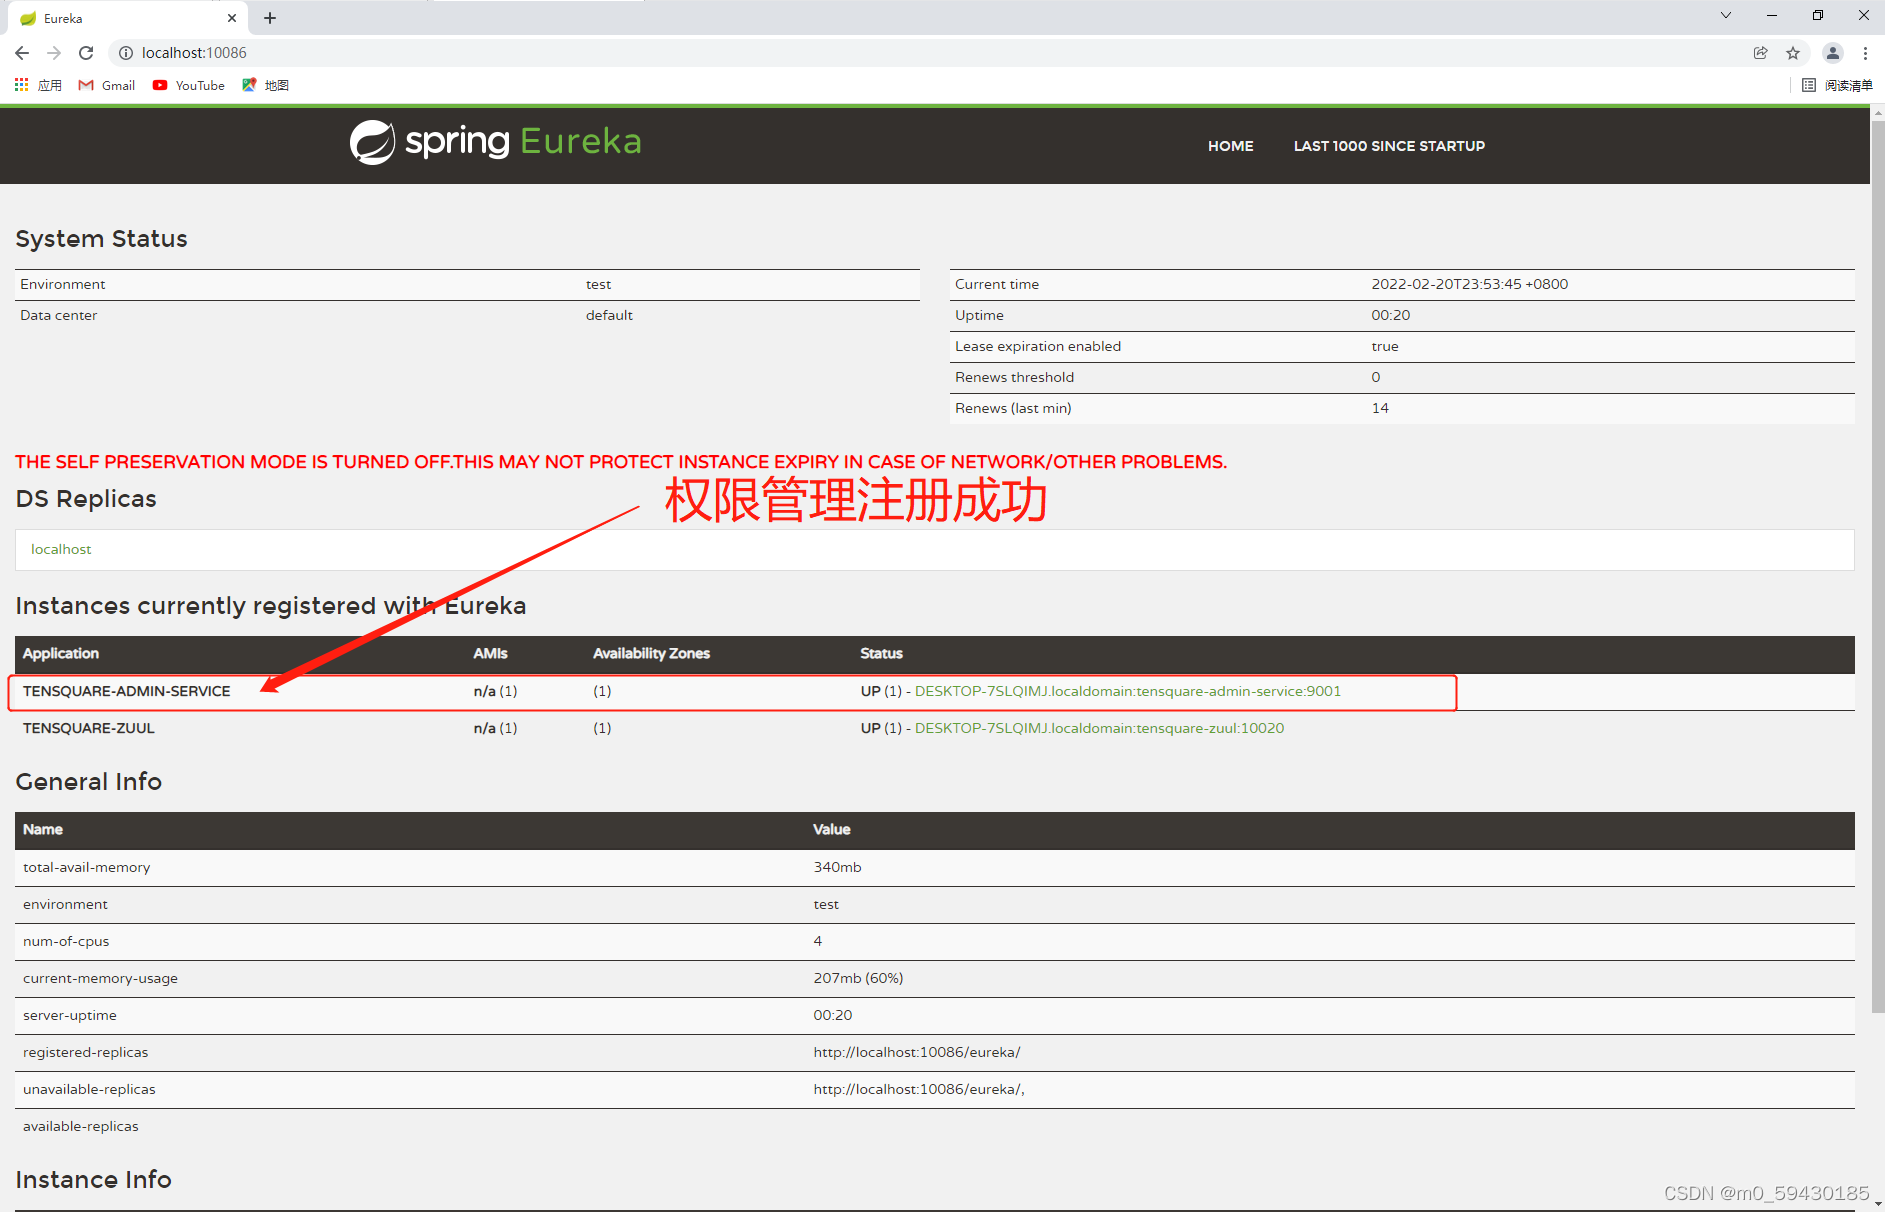Select registered-replicas URL value
Image resolution: width=1885 pixels, height=1212 pixels.
[917, 1052]
